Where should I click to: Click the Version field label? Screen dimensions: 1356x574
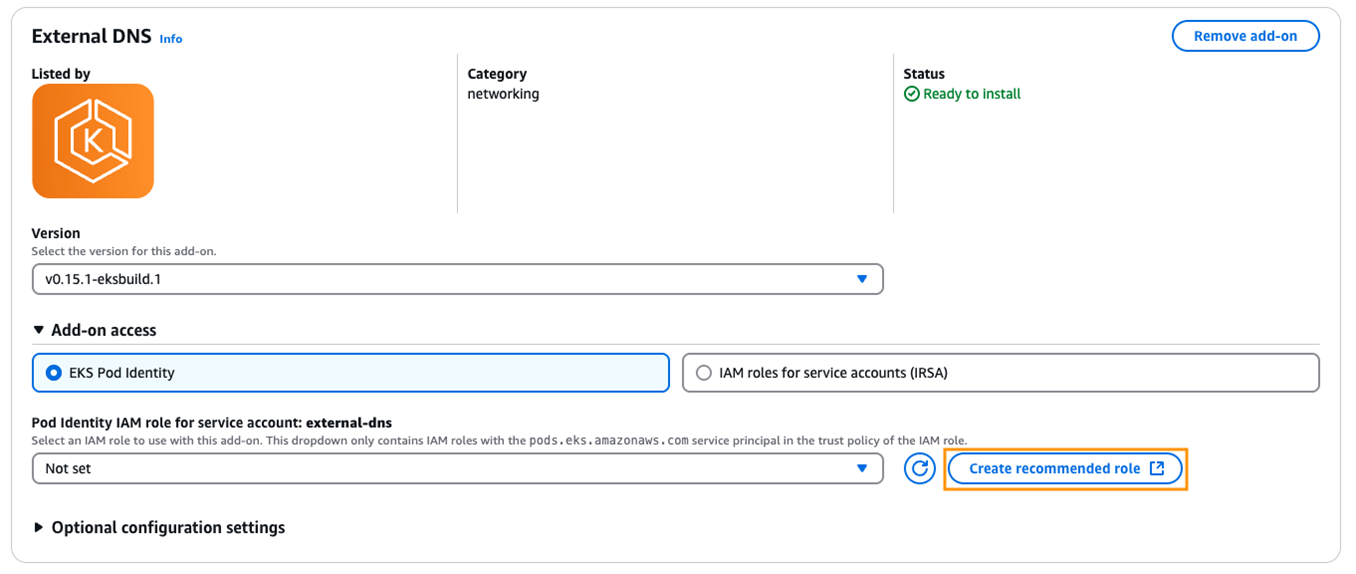(x=56, y=233)
